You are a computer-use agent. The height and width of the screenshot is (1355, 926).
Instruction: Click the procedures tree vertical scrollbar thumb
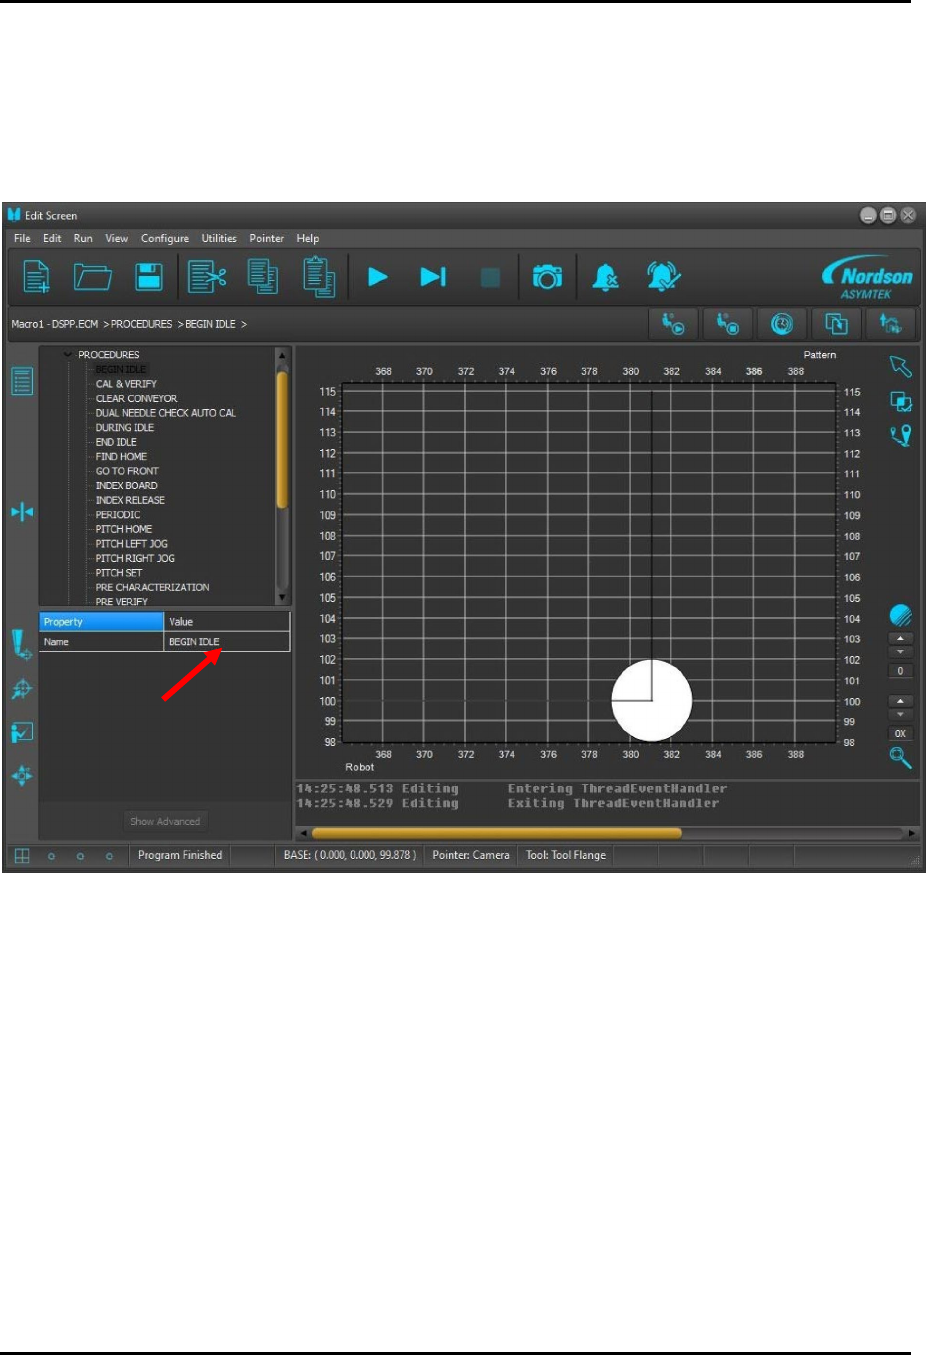(x=282, y=440)
